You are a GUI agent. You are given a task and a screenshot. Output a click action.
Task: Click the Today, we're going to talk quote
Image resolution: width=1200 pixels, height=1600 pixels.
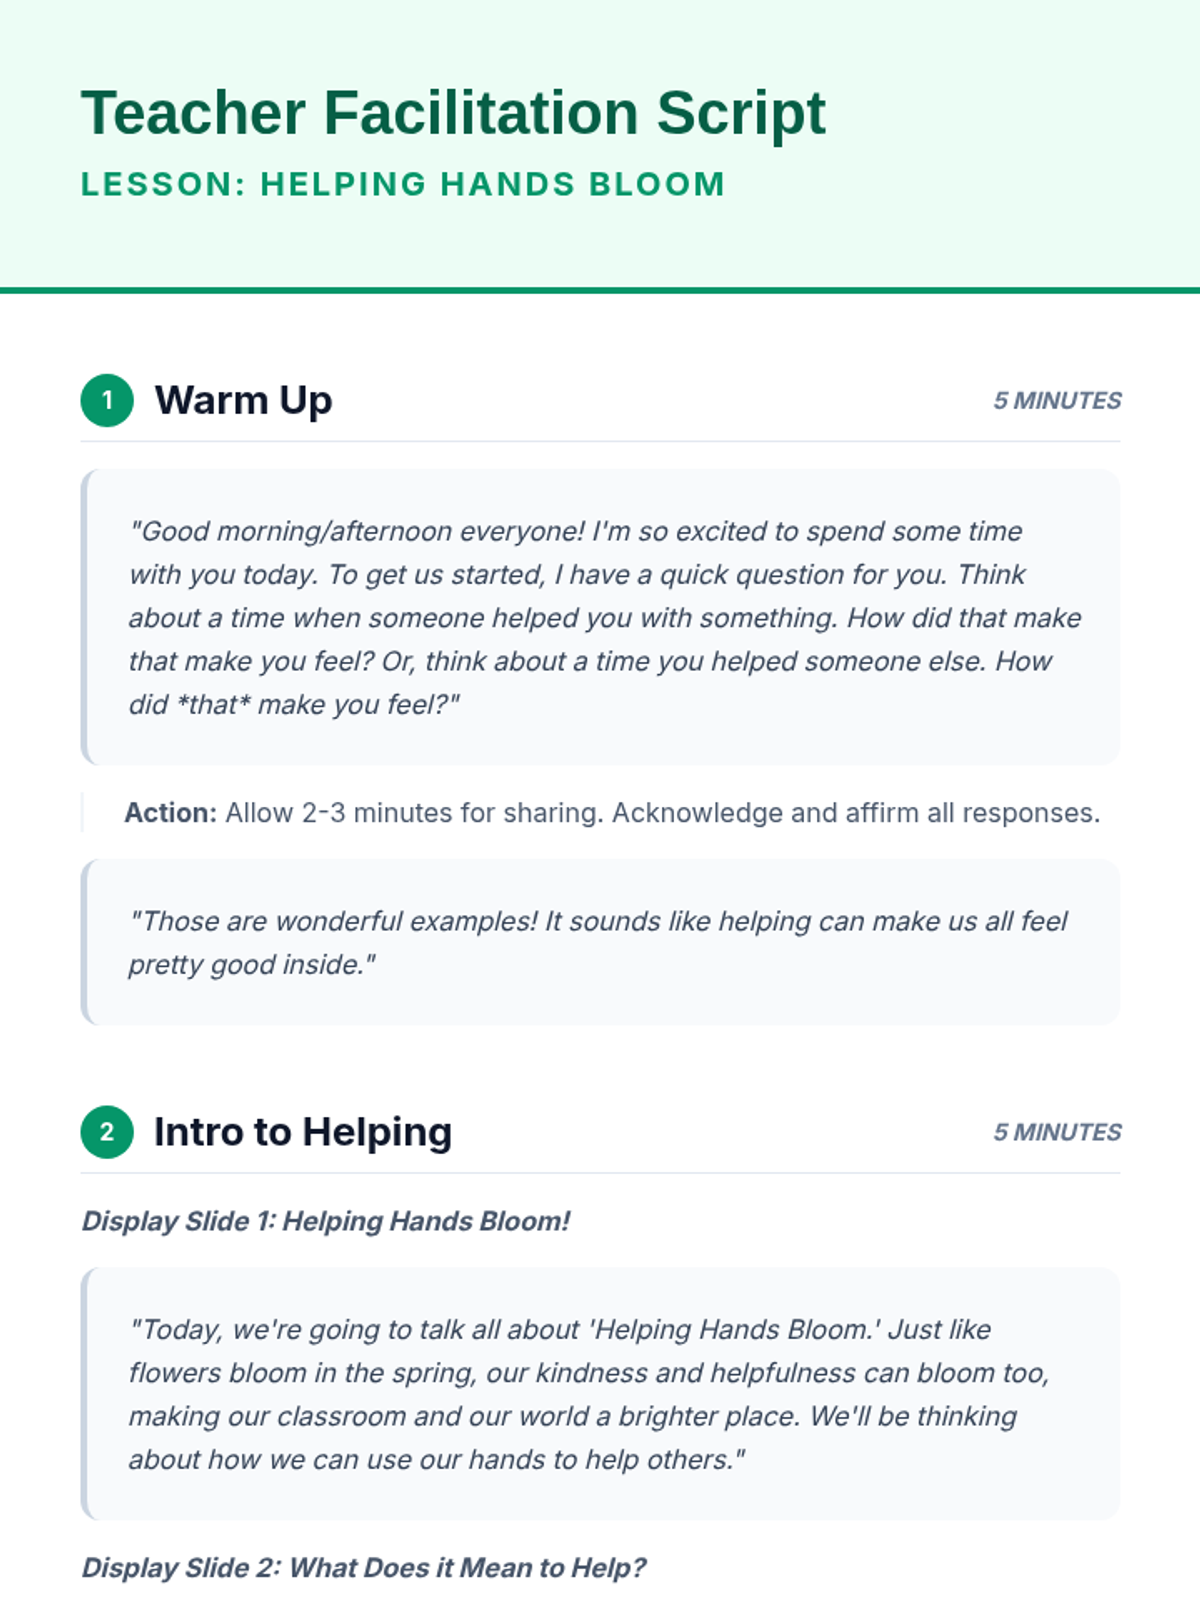tap(600, 1394)
